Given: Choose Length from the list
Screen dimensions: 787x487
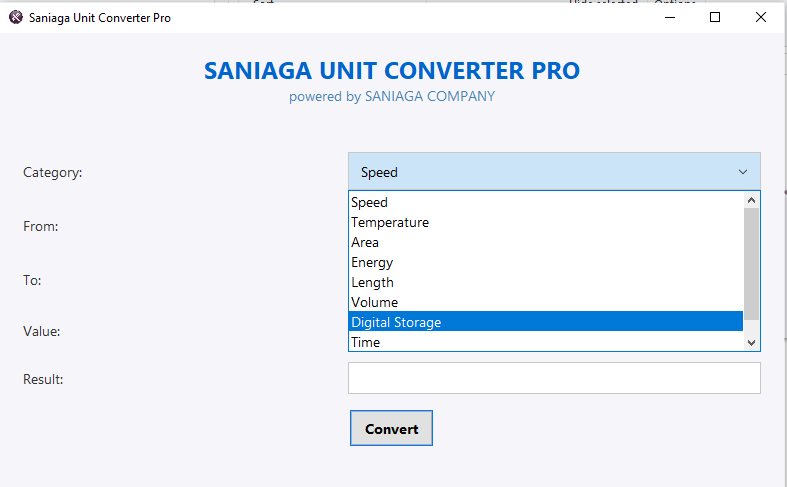Looking at the screenshot, I should tap(546, 282).
